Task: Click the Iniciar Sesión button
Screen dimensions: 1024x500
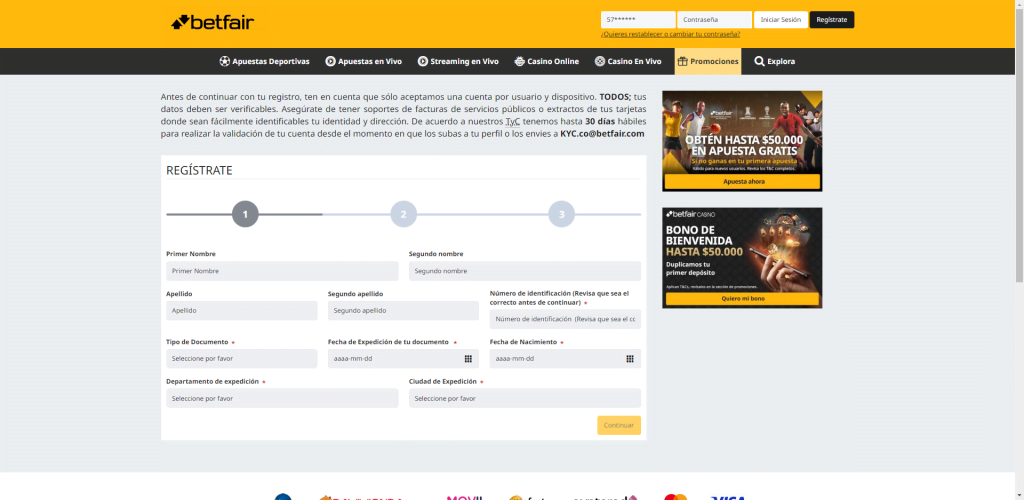Action: tap(781, 20)
